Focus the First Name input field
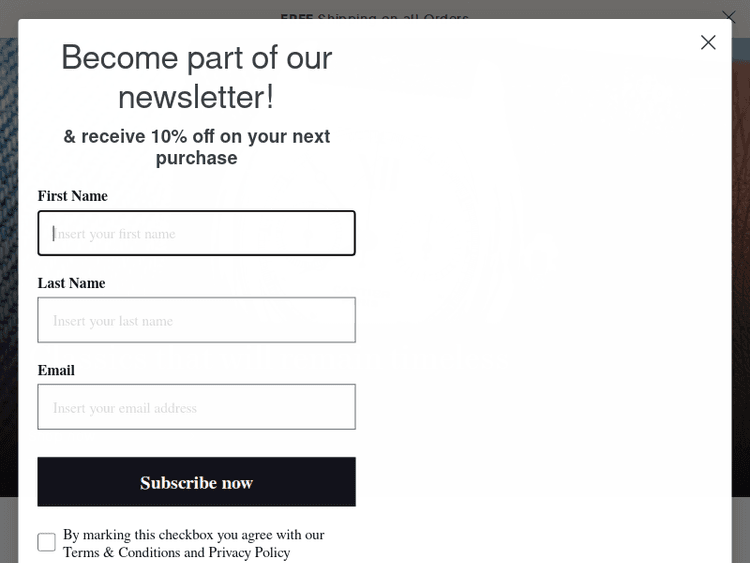This screenshot has height=563, width=750. click(x=197, y=233)
